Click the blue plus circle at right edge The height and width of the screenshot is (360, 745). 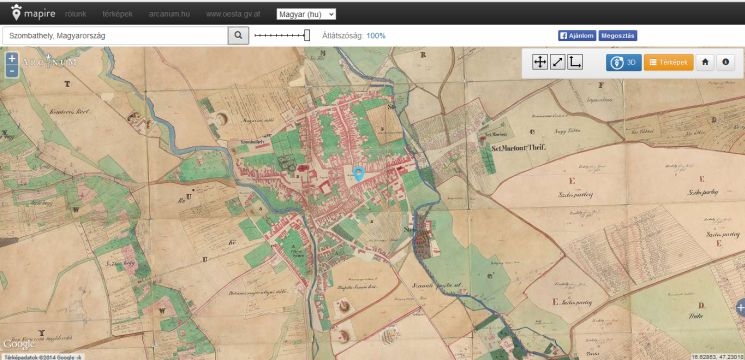click(740, 308)
